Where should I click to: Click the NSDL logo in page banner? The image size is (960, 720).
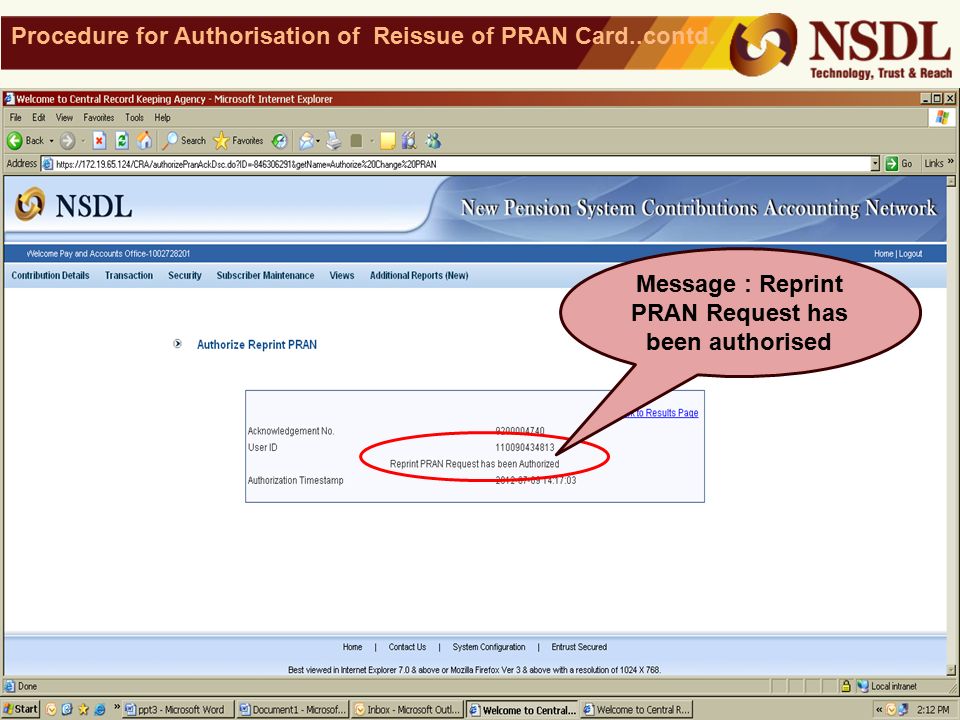tap(73, 205)
